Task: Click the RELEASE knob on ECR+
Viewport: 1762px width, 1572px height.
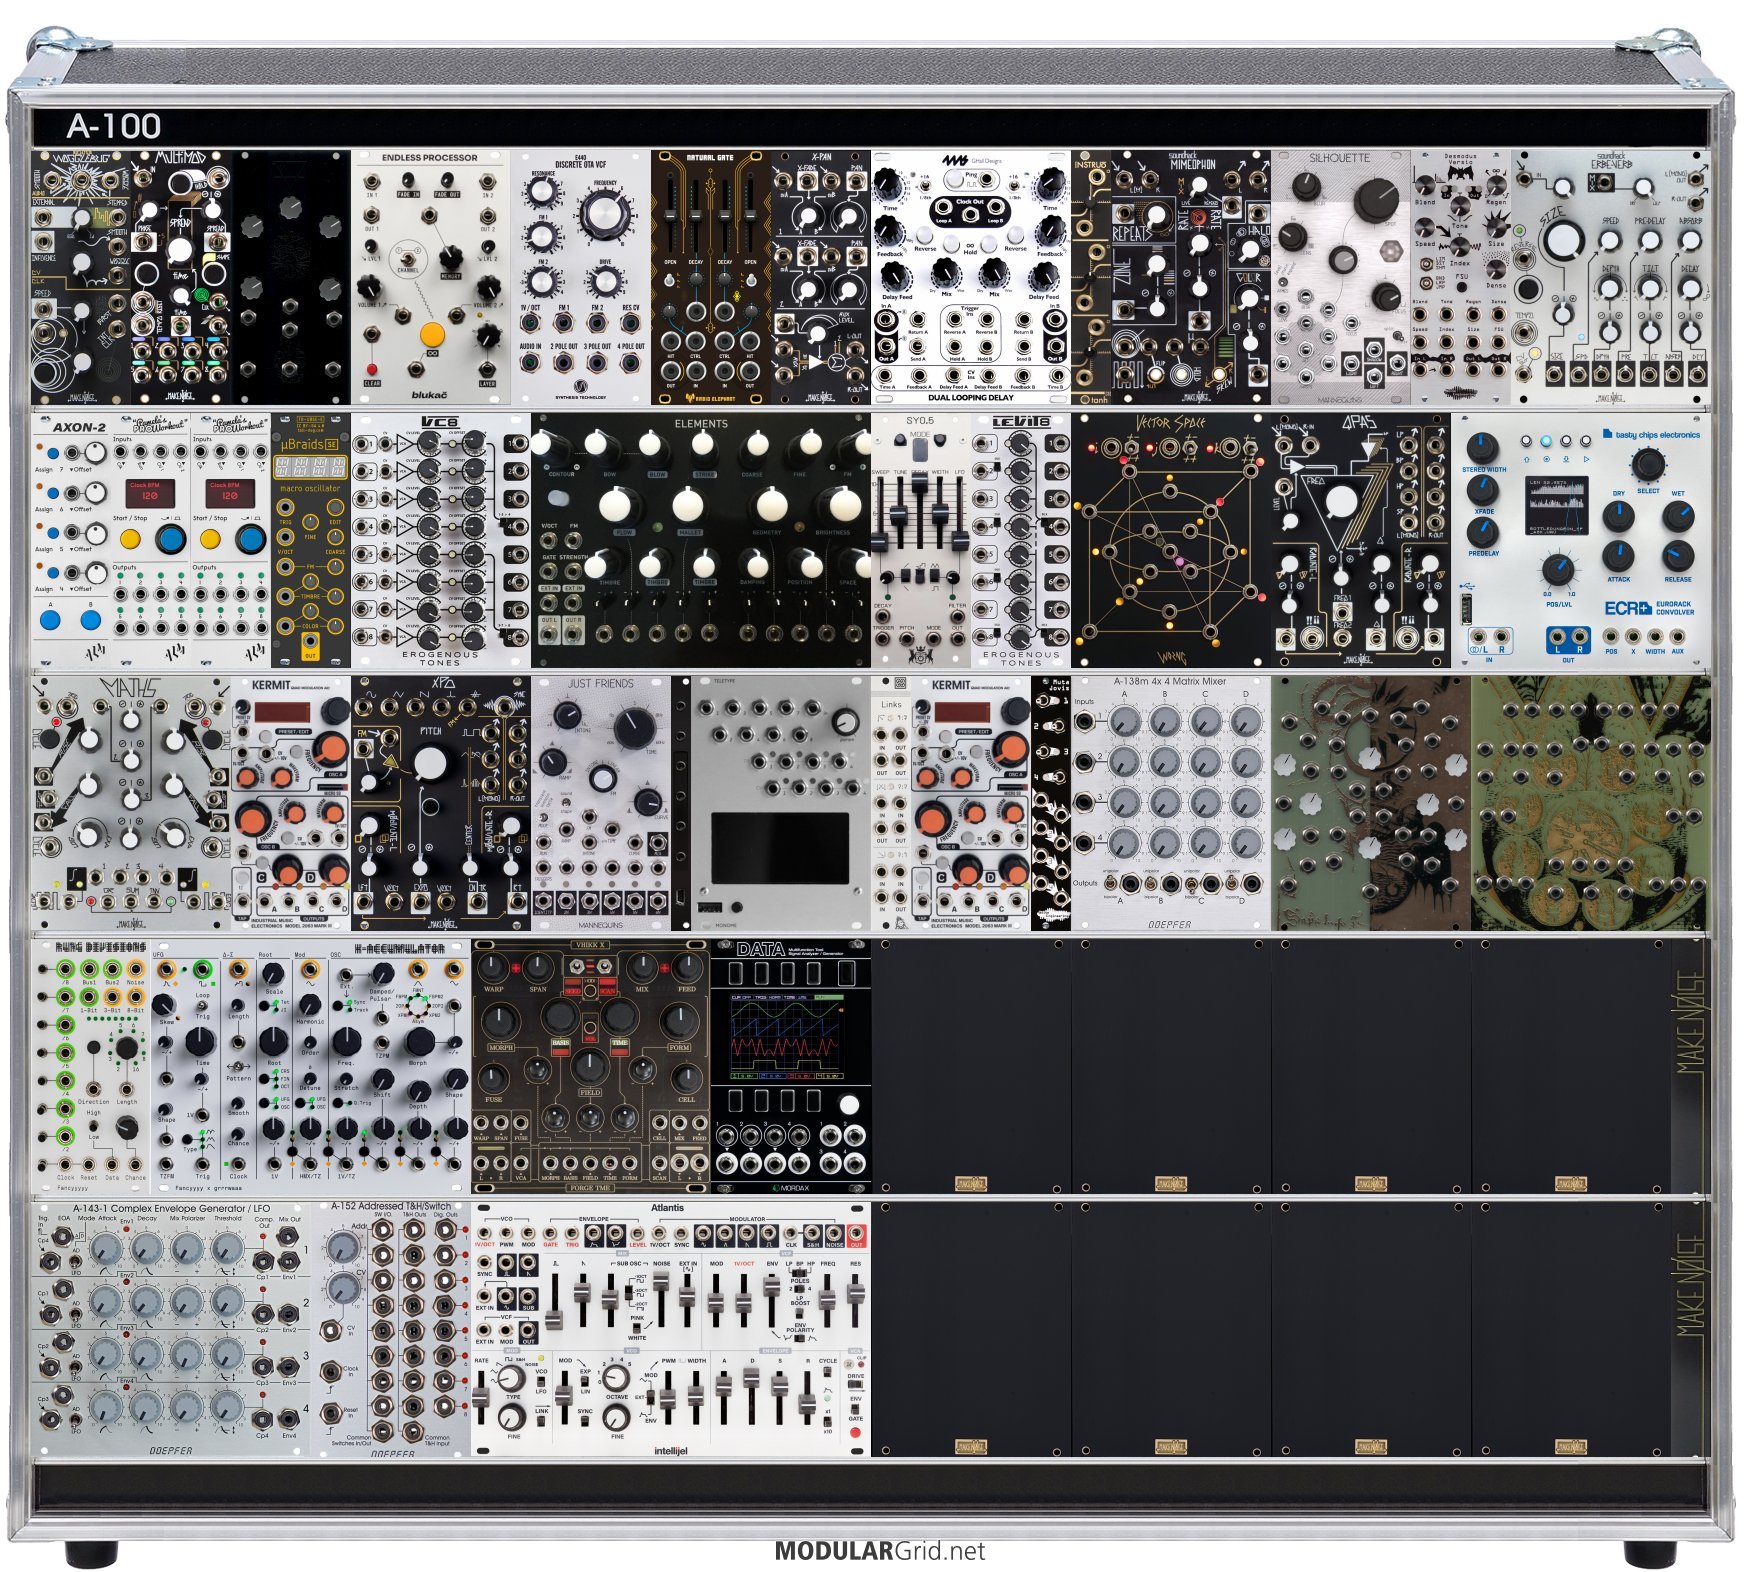Action: click(1678, 556)
